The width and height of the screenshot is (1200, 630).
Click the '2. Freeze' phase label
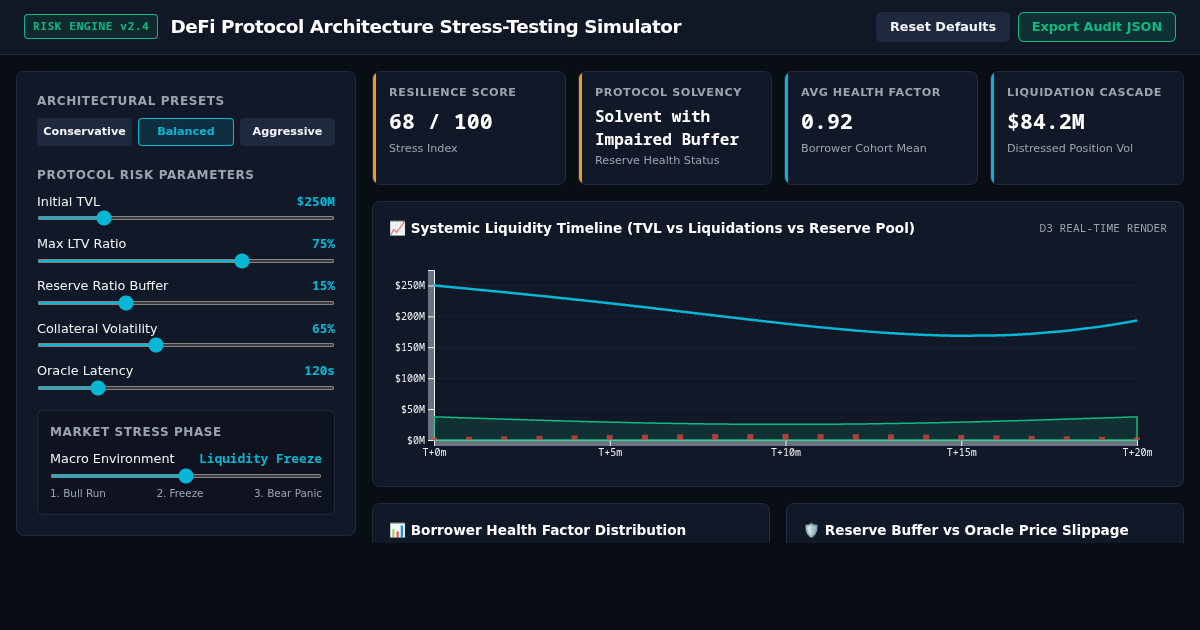(180, 494)
